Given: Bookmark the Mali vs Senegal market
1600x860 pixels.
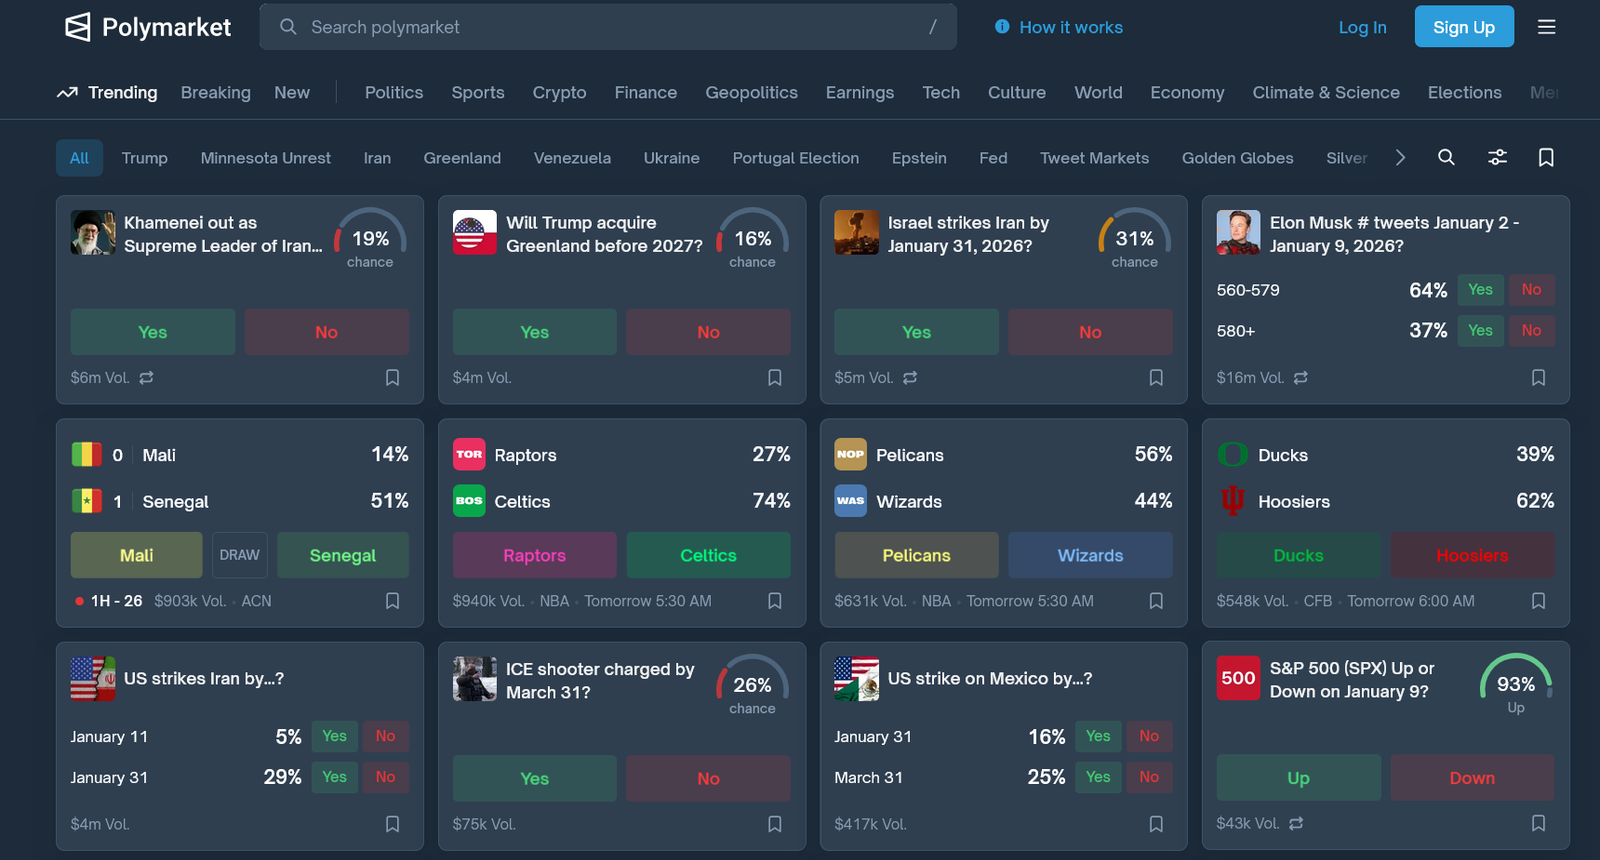Looking at the screenshot, I should tap(392, 601).
